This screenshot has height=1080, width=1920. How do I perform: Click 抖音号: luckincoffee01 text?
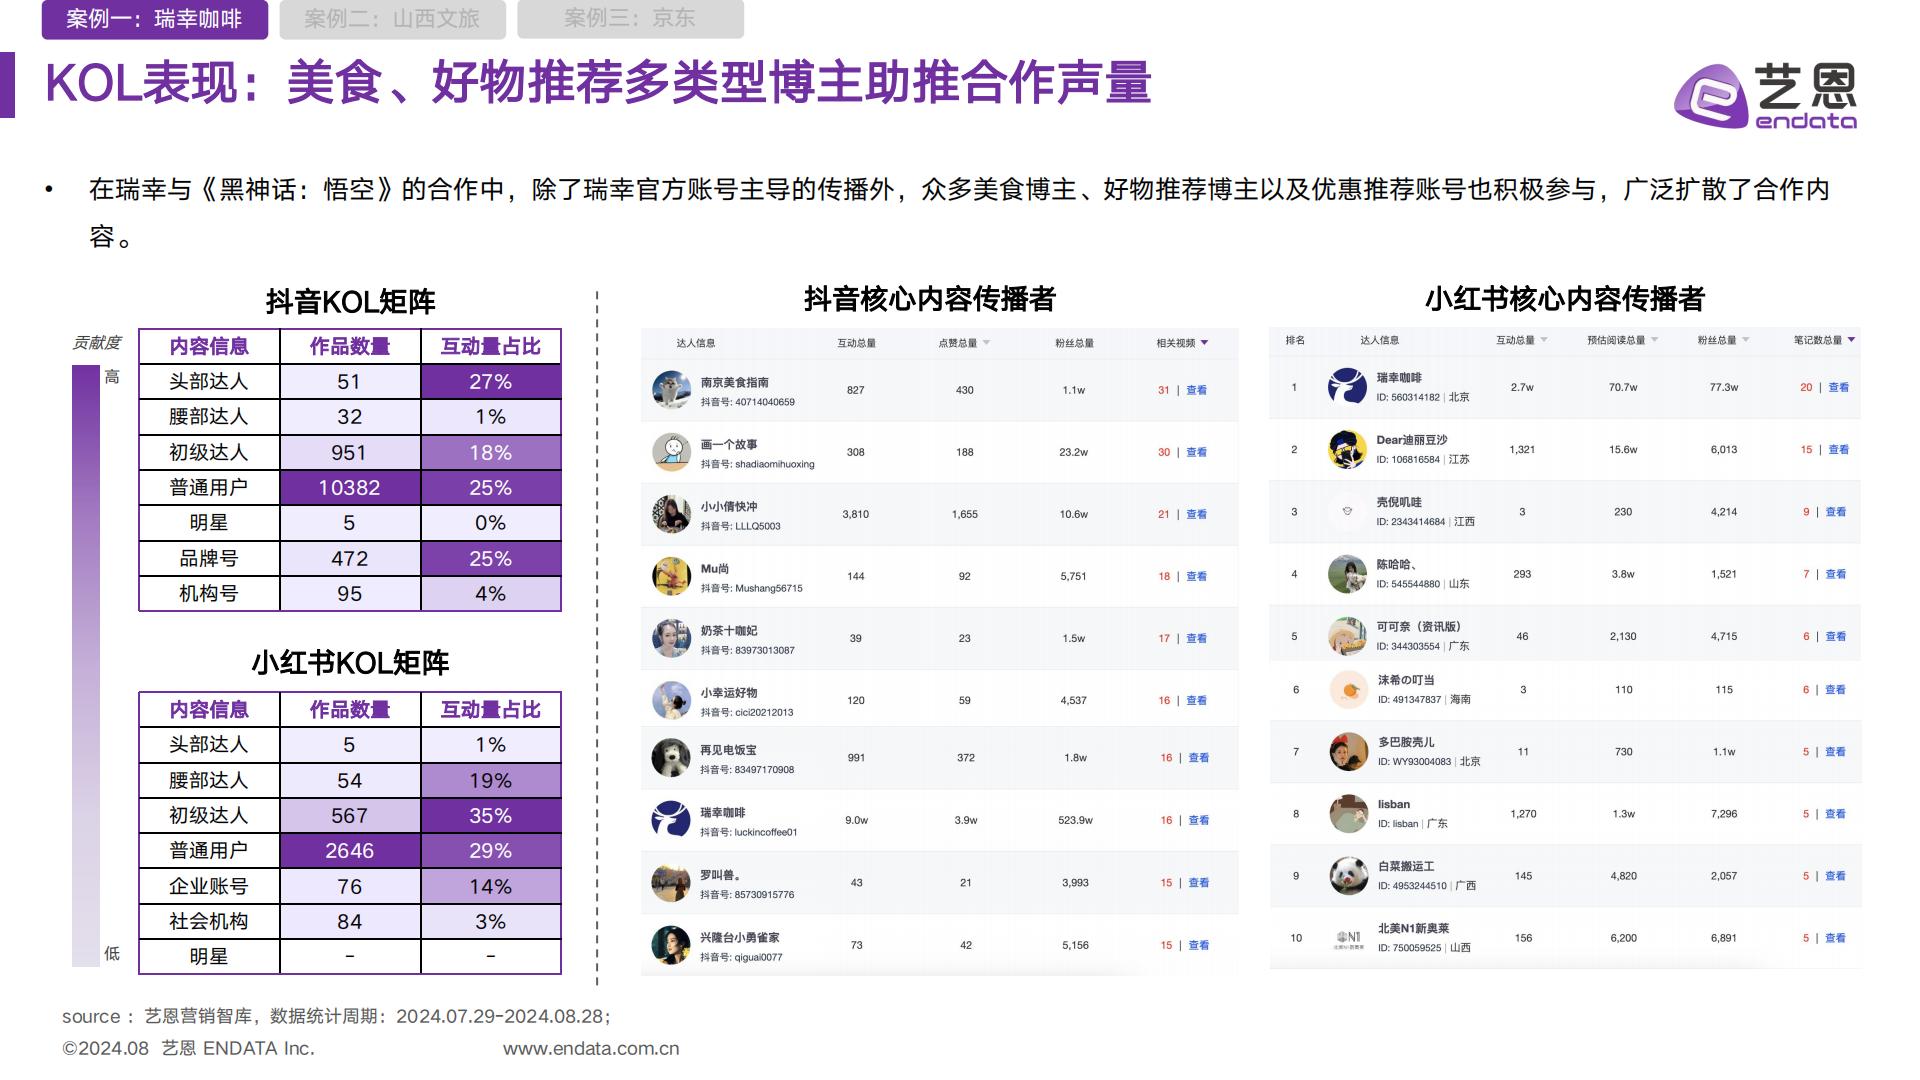pyautogui.click(x=748, y=832)
